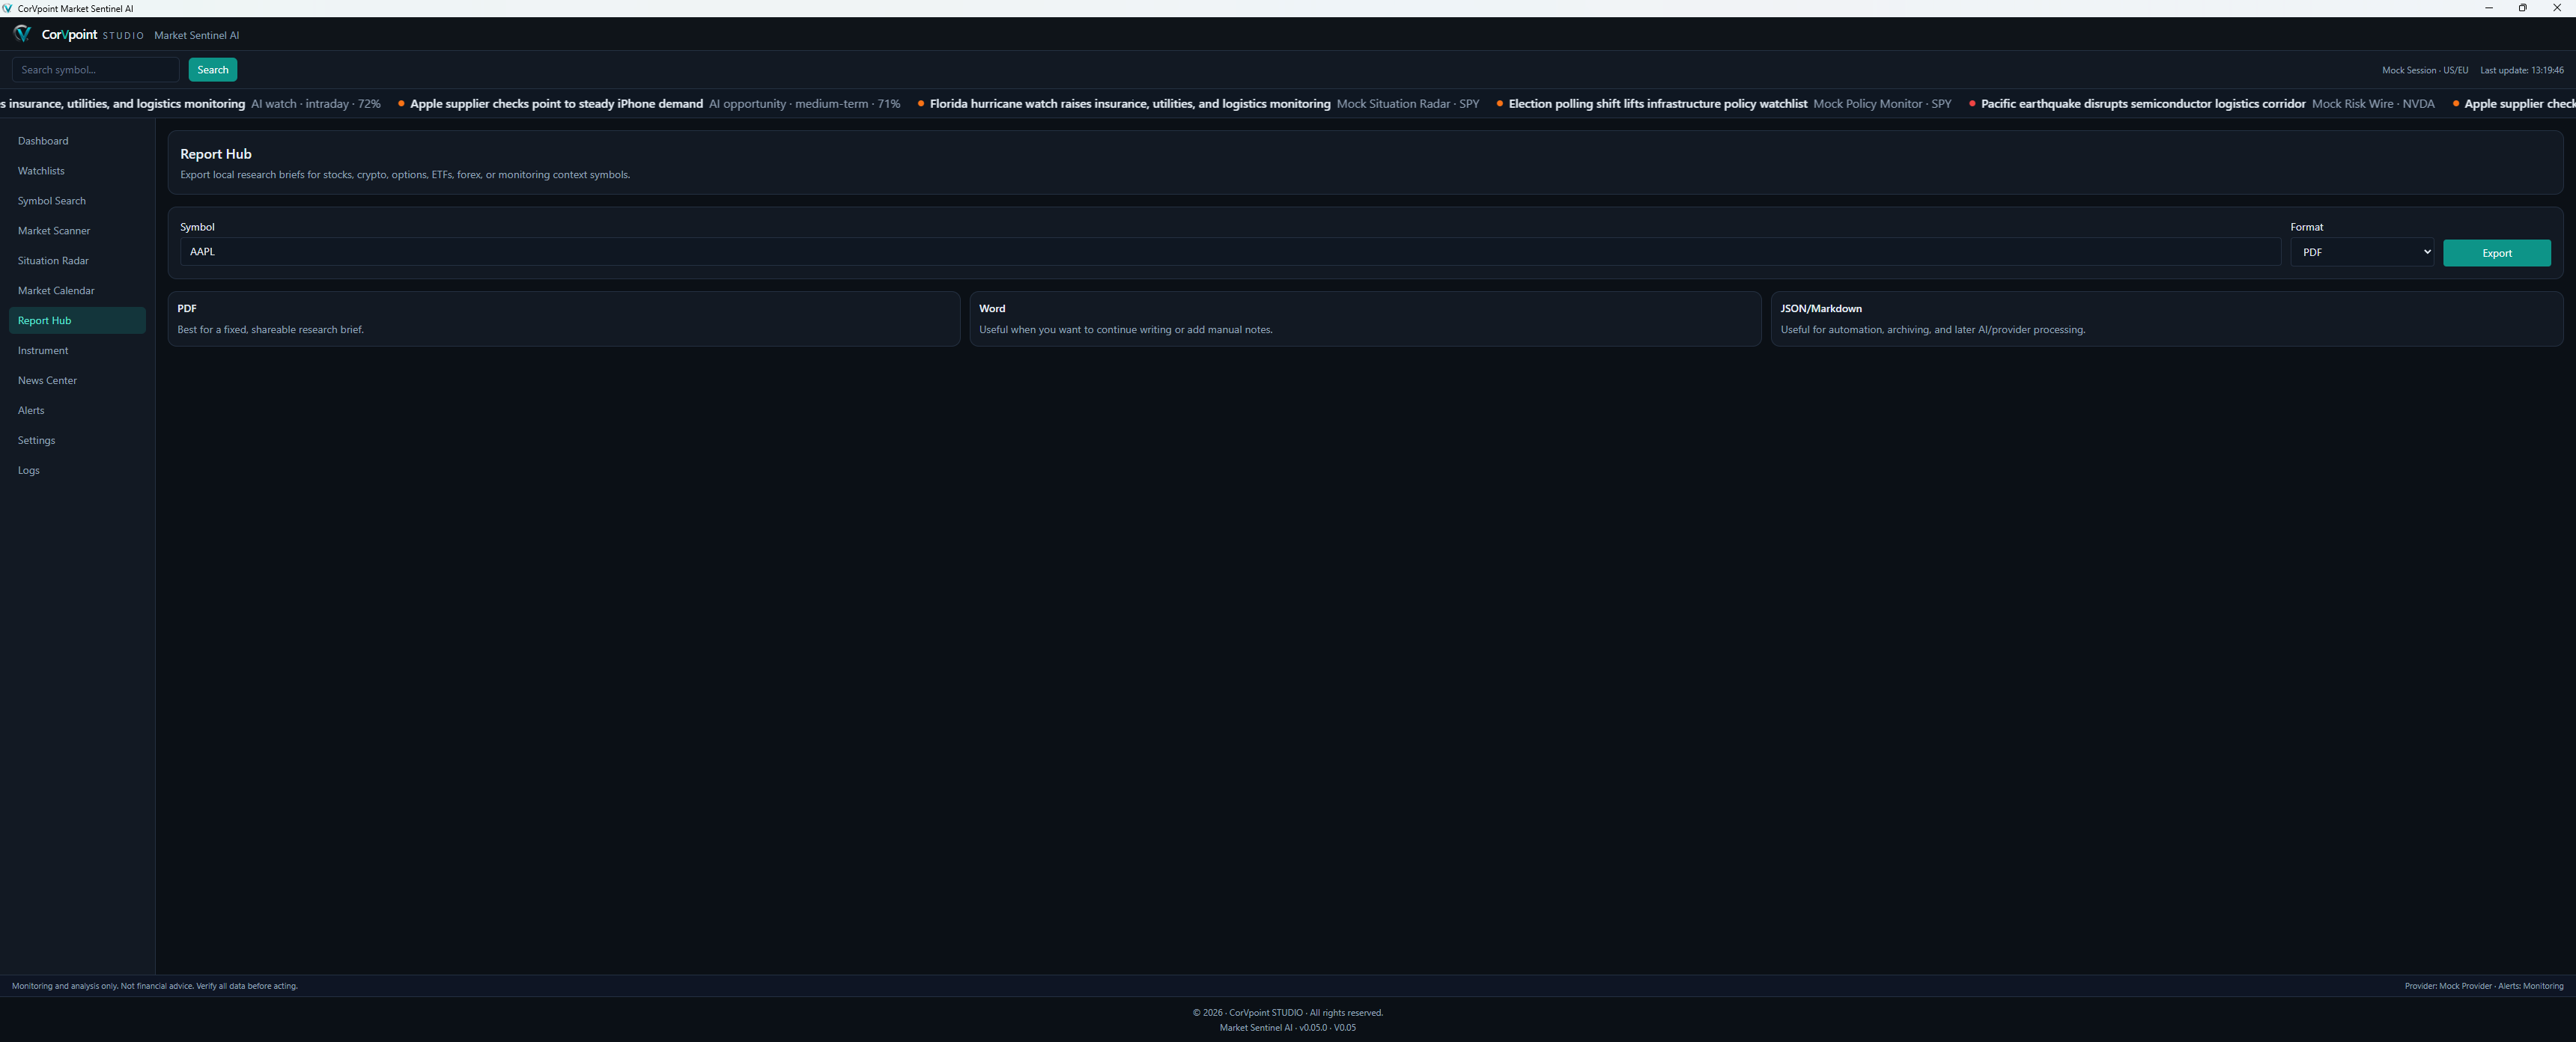Viewport: 2576px width, 1042px height.
Task: Restore the application window size
Action: coord(2522,8)
